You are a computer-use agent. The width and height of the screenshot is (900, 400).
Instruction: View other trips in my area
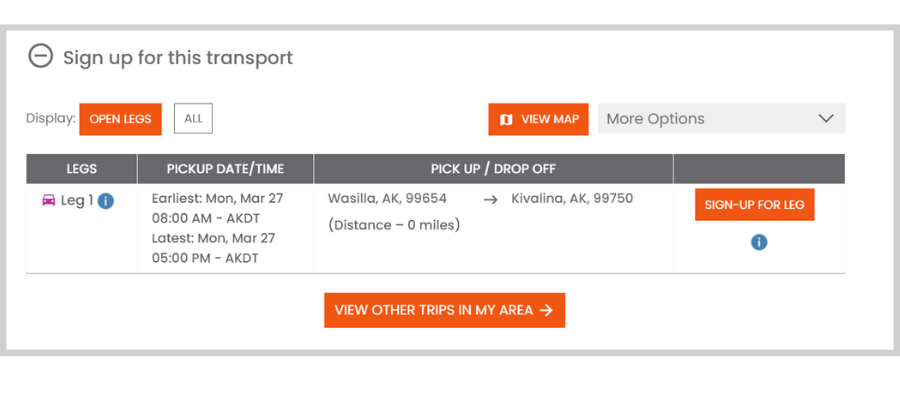point(445,310)
